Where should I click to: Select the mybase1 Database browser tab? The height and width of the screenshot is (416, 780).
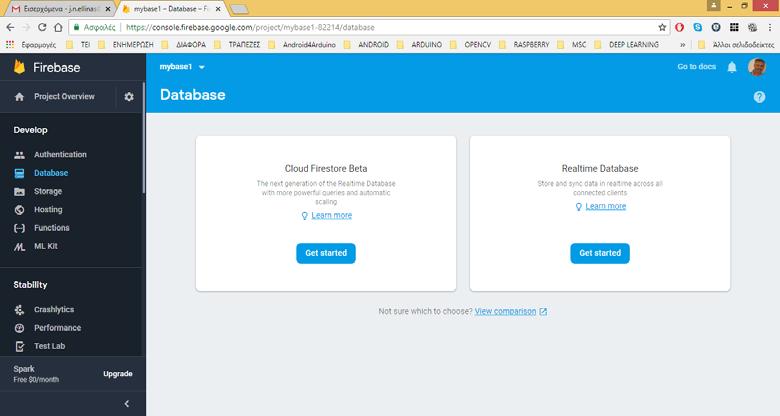[172, 9]
